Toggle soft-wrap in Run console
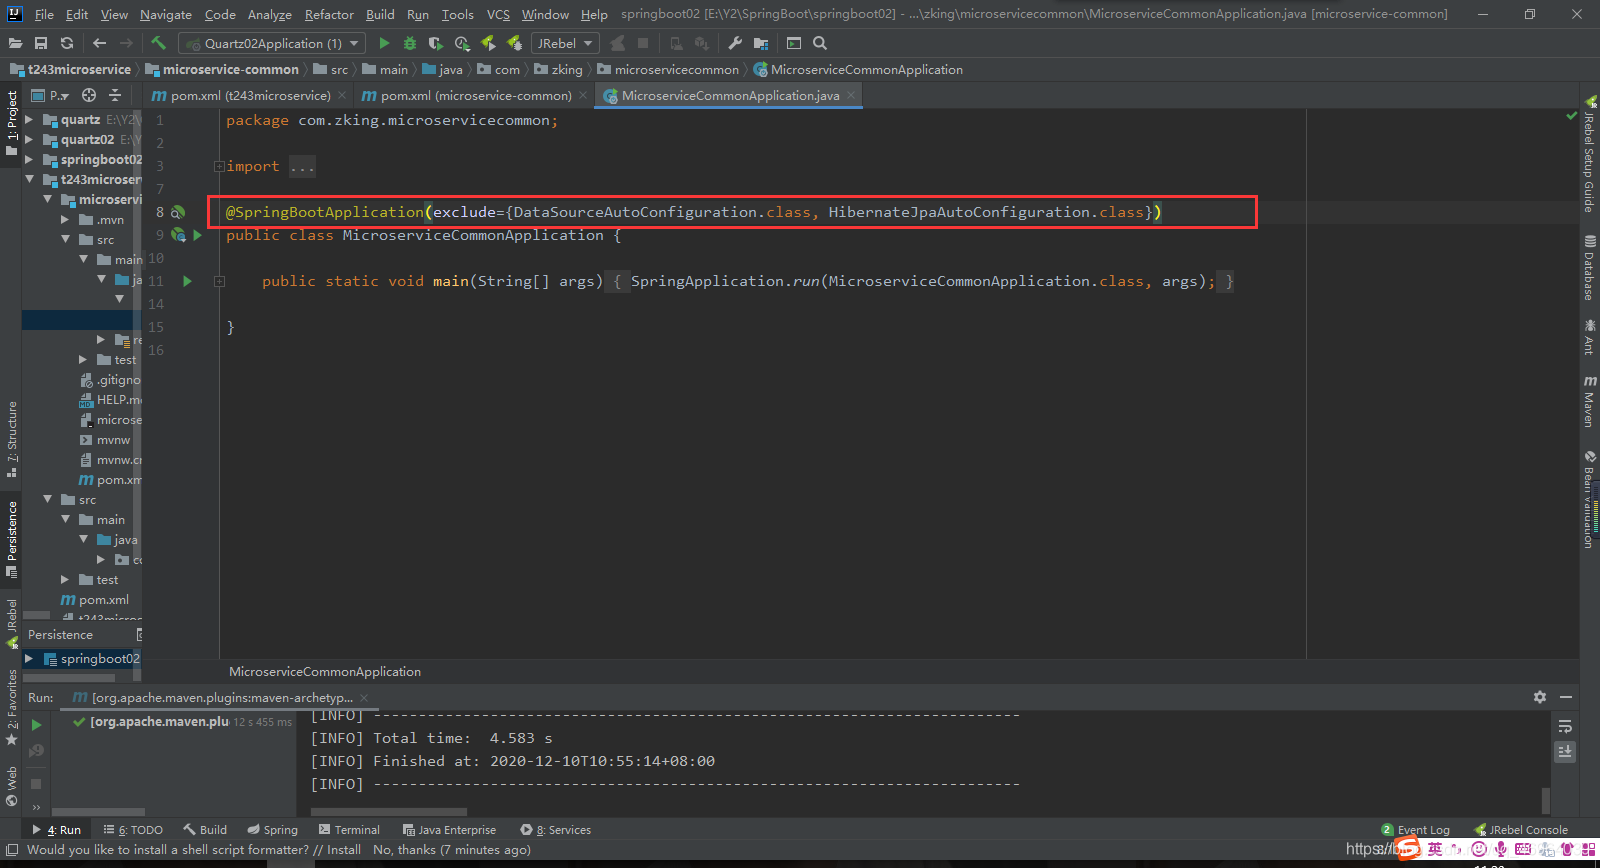Screen dimensions: 1600x868 point(1565,726)
